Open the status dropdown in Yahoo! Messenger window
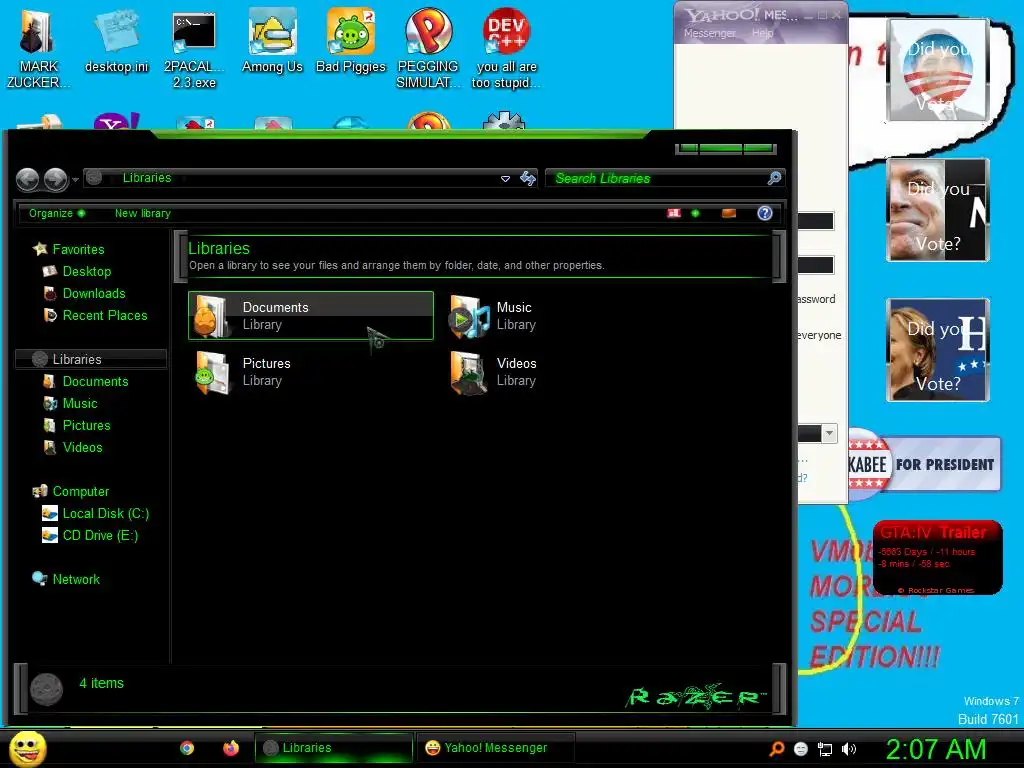 pos(829,433)
